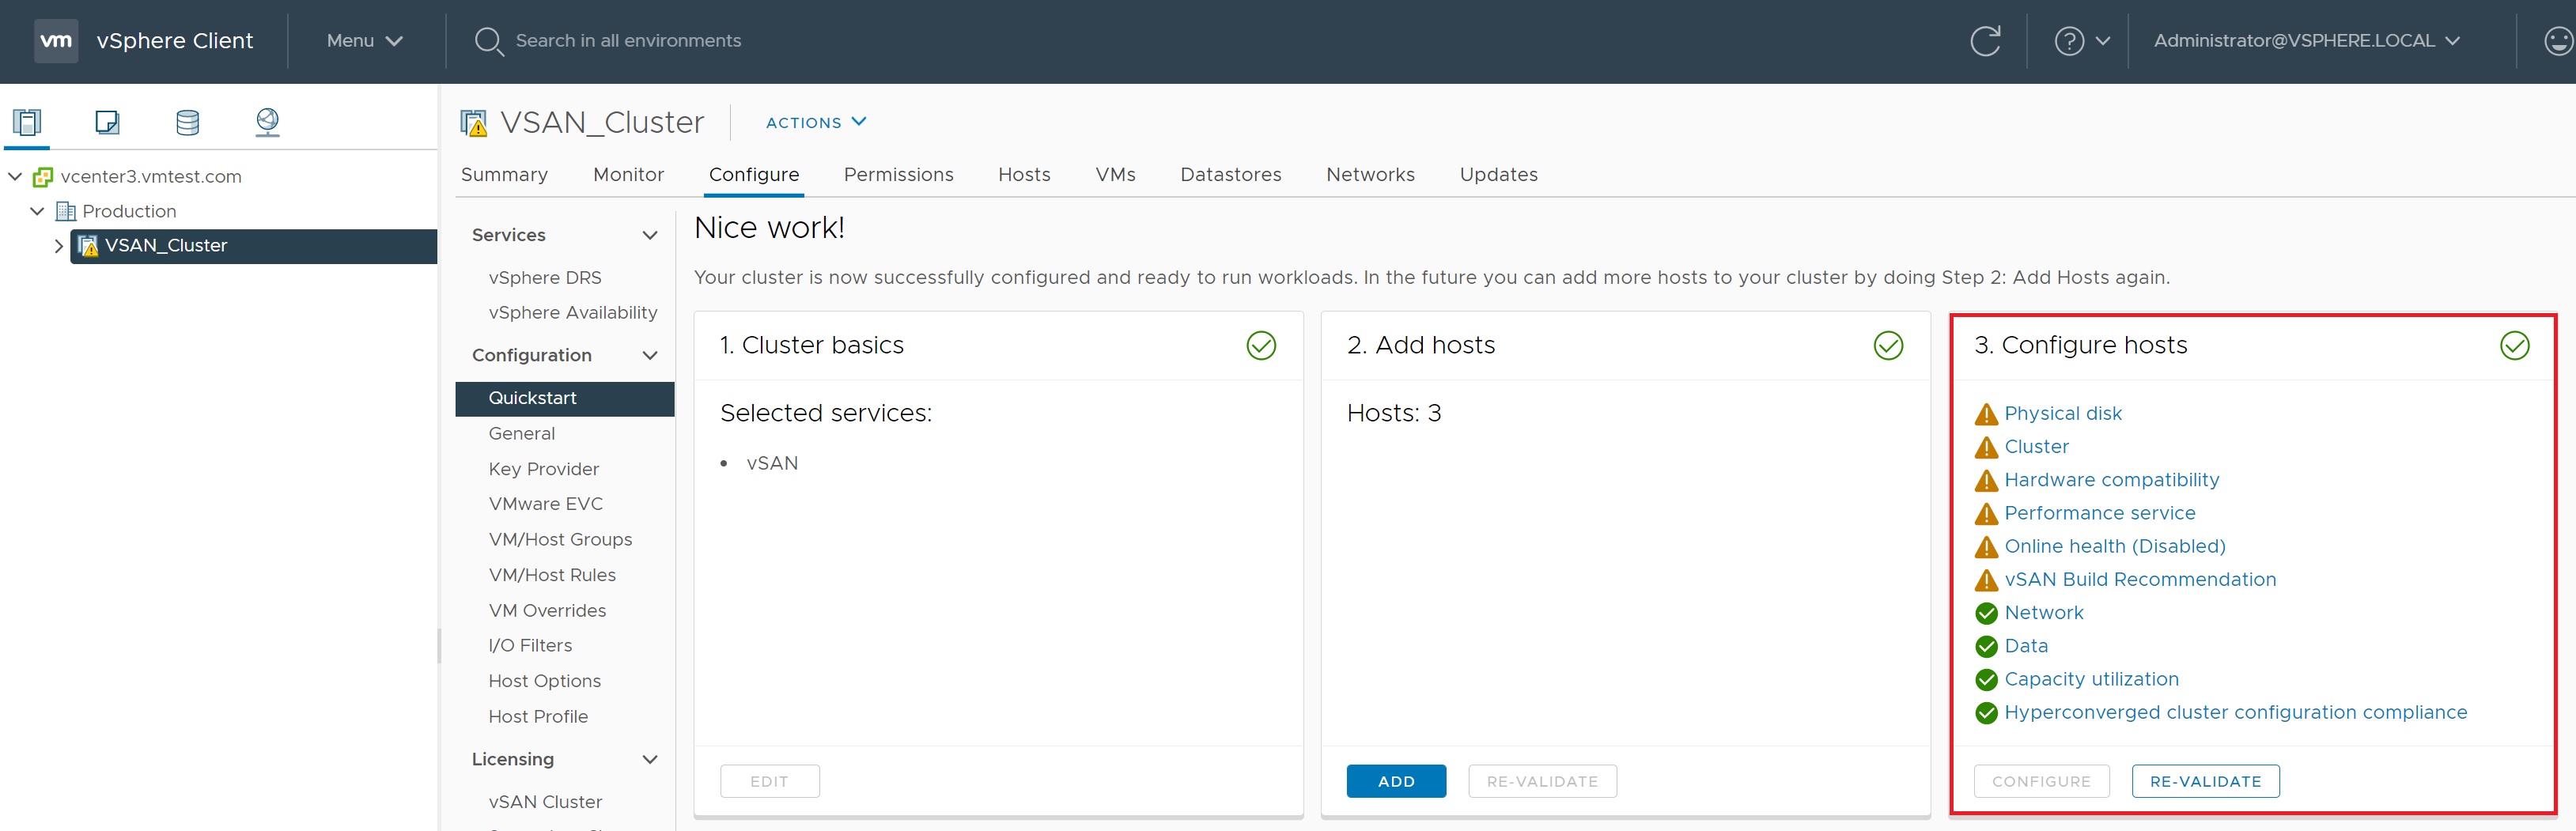Click the smiley feedback icon

[2556, 41]
